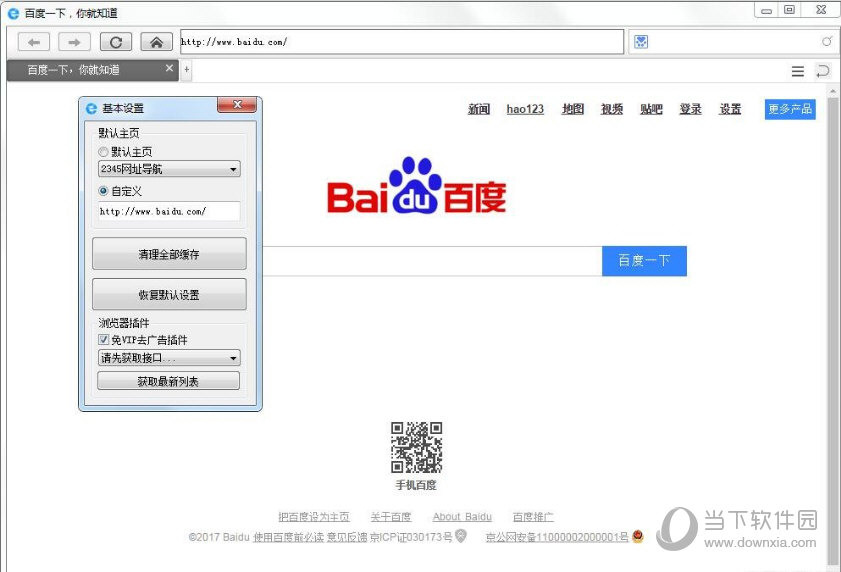Reload the page with the refresh button
The height and width of the screenshot is (572, 841).
[116, 42]
